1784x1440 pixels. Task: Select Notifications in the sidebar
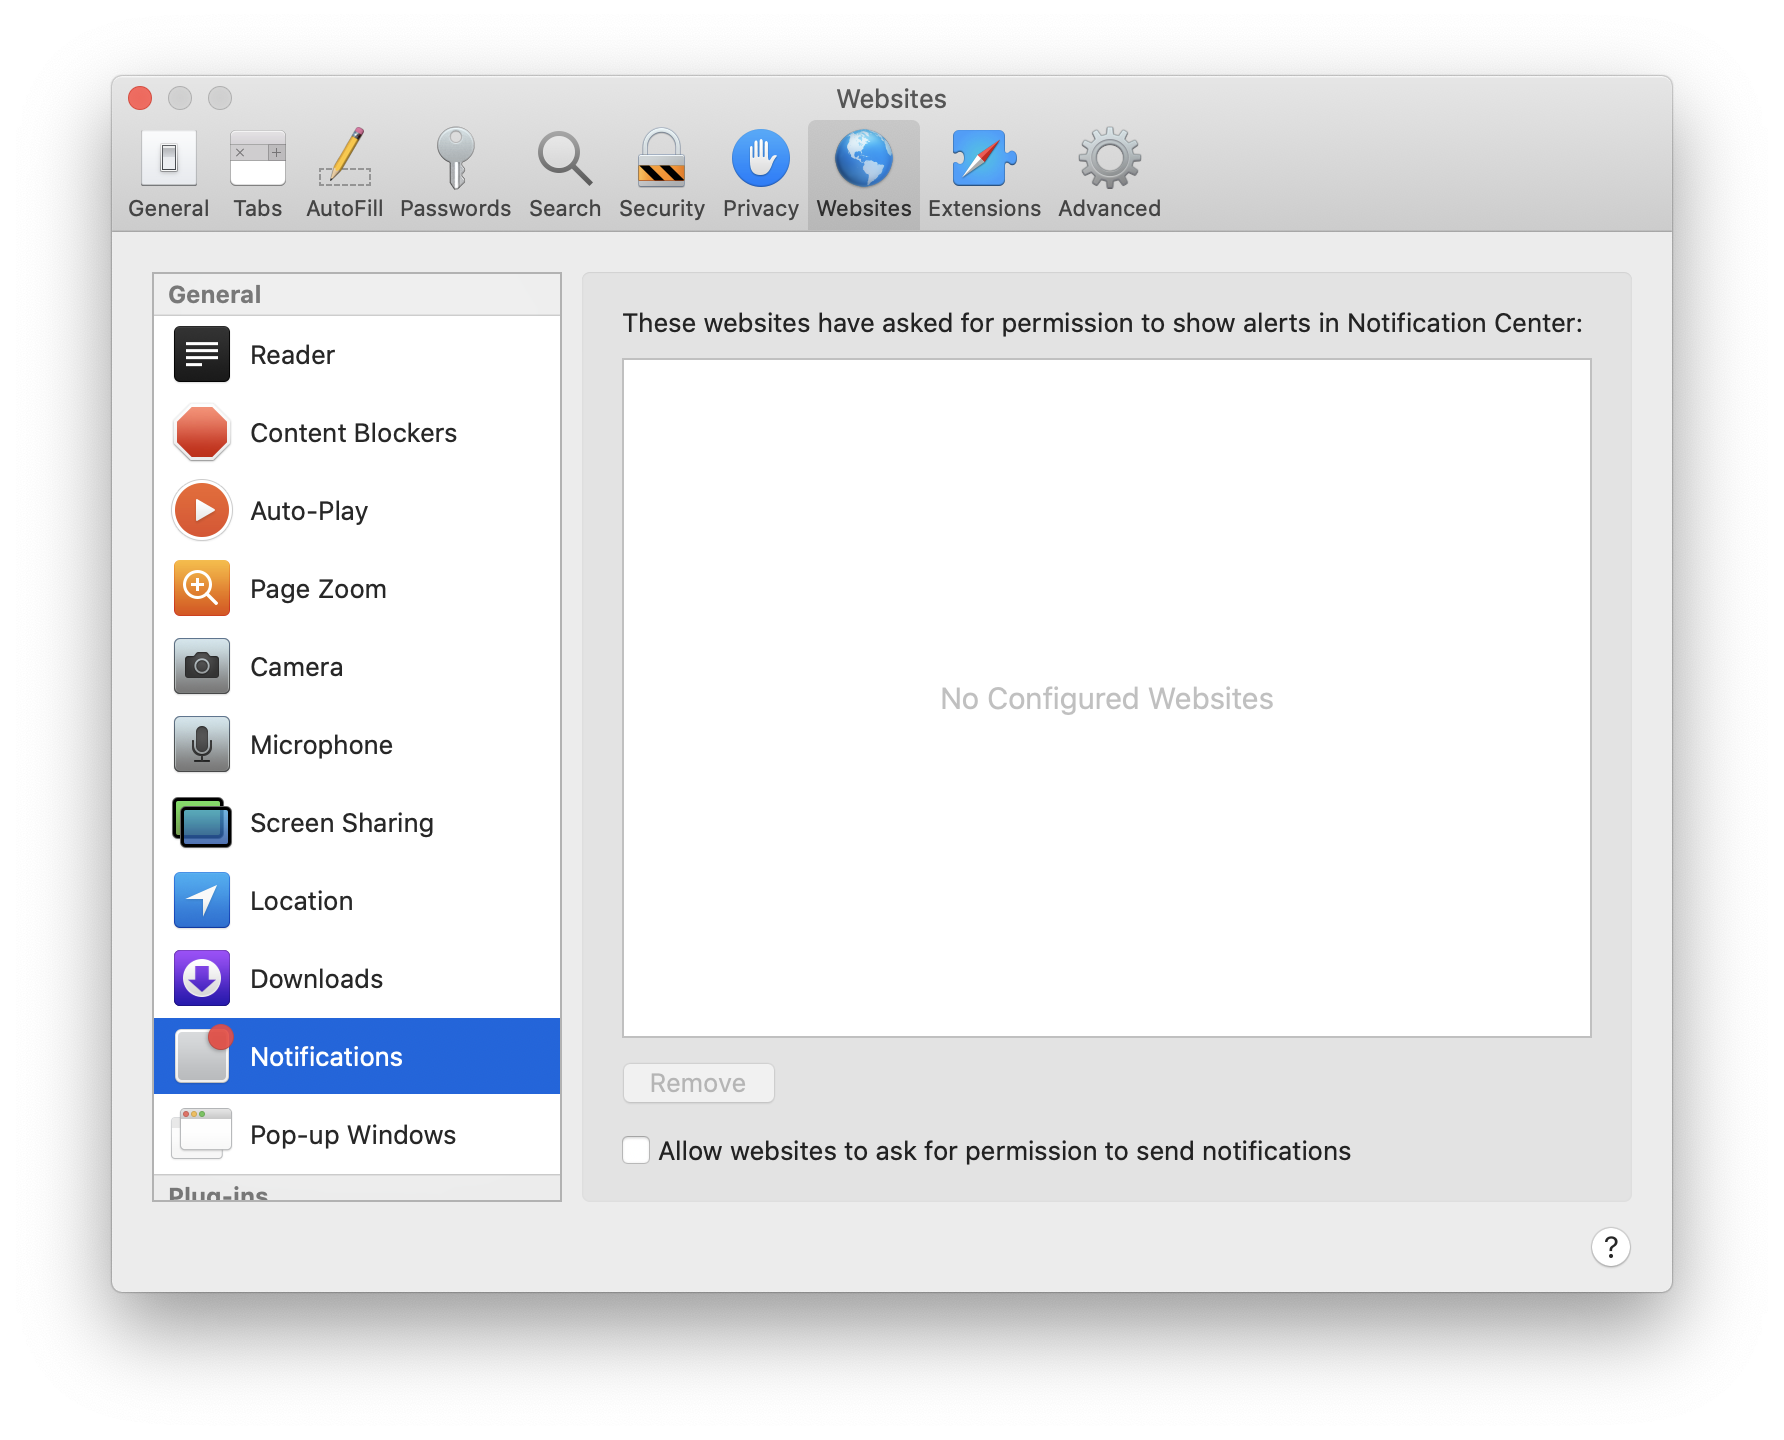pyautogui.click(x=357, y=1056)
